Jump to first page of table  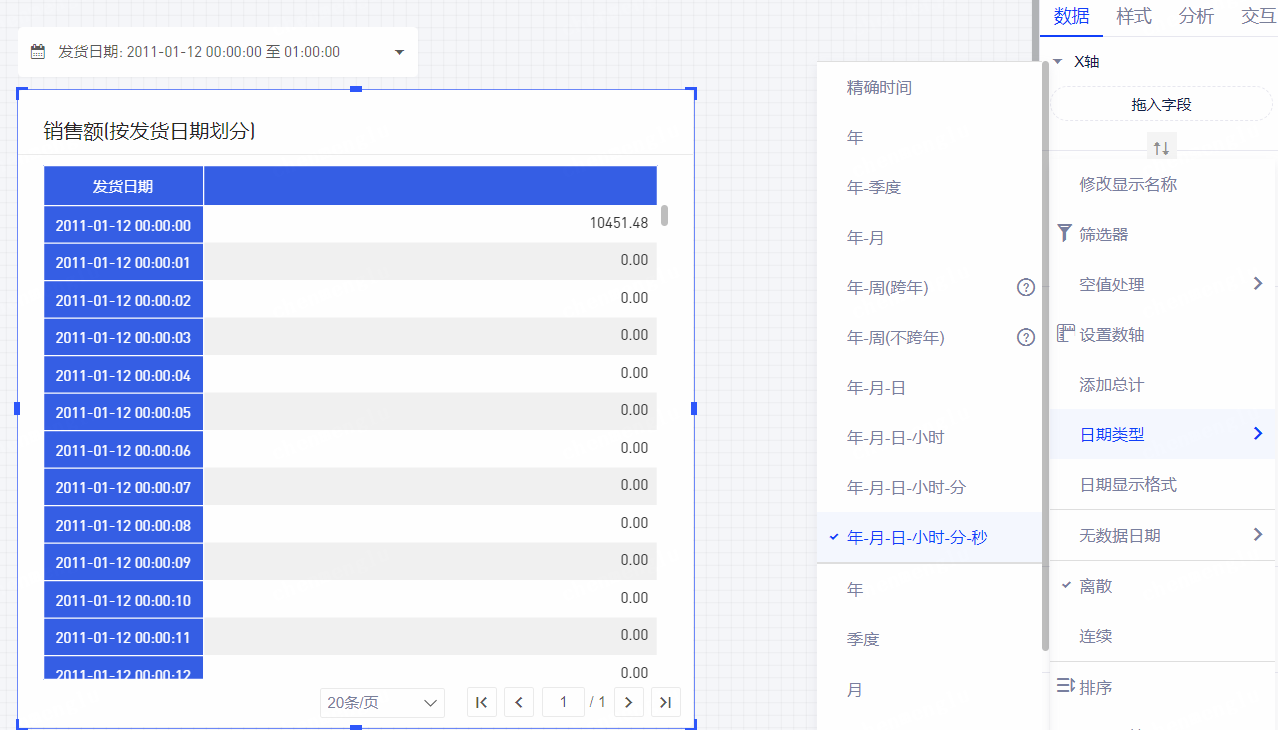(x=481, y=702)
